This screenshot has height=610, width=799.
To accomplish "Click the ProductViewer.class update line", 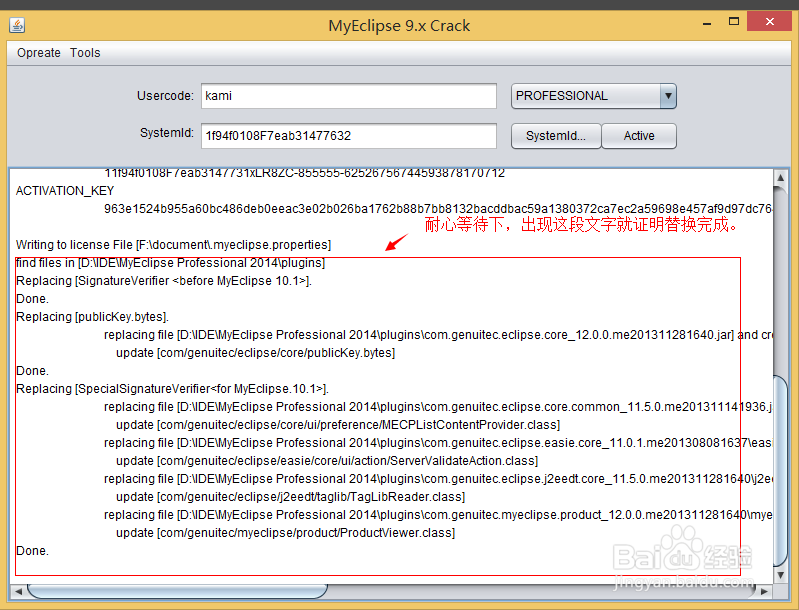I will pyautogui.click(x=285, y=533).
